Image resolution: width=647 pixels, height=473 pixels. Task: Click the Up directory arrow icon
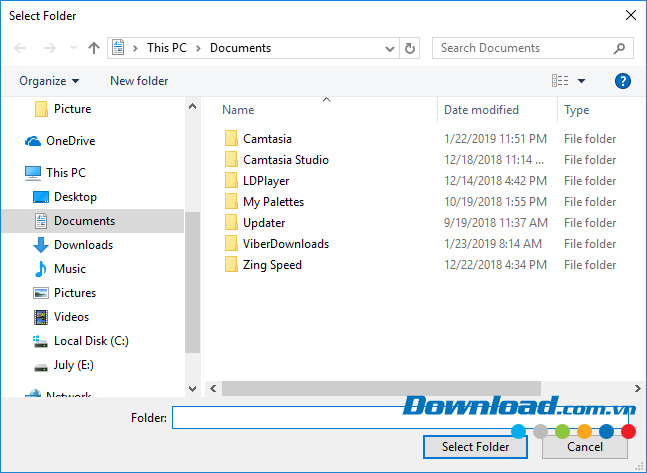tap(94, 48)
